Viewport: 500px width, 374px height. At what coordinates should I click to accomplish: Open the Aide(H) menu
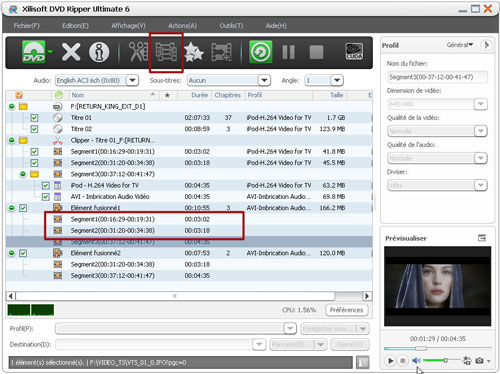276,26
